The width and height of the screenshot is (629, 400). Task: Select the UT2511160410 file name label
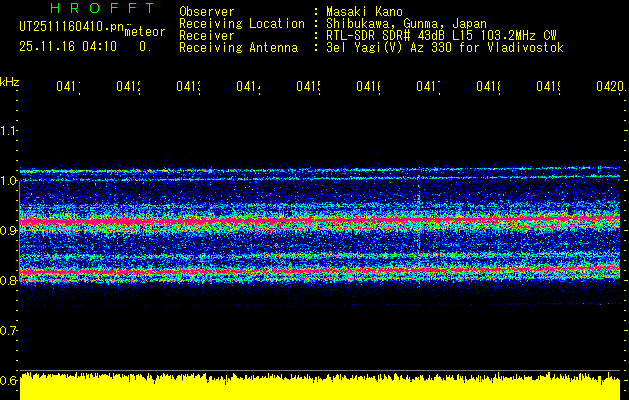(x=70, y=27)
